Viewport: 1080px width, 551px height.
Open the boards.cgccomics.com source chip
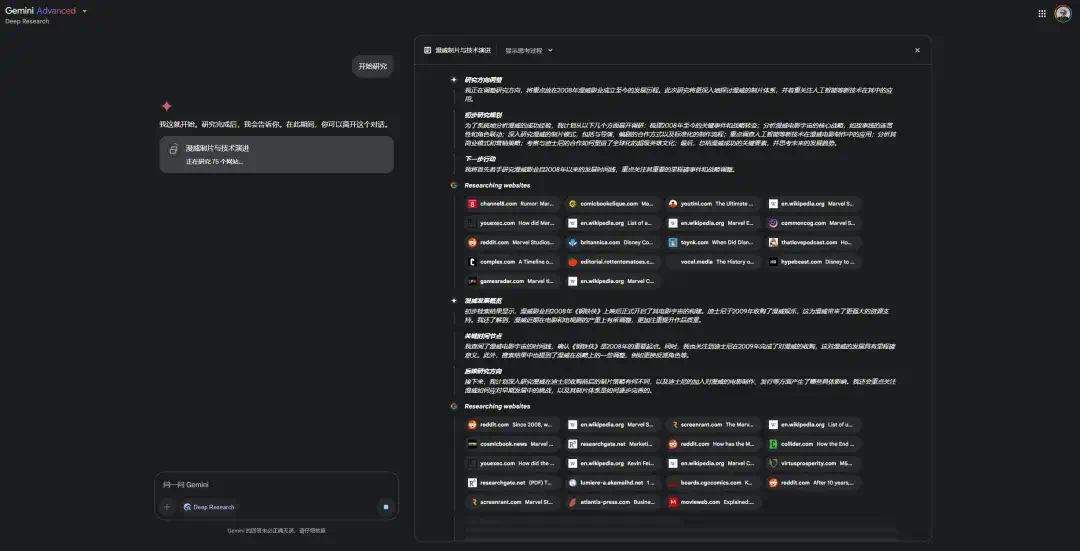pyautogui.click(x=713, y=483)
